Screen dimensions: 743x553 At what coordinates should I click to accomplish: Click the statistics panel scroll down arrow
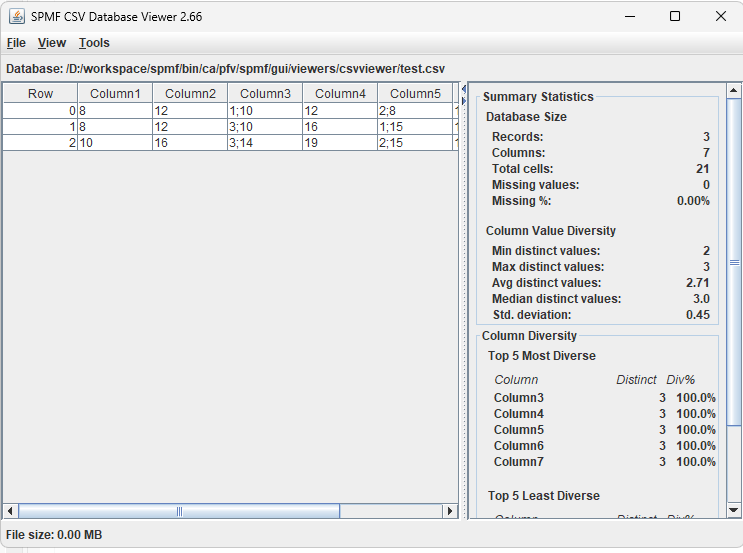(x=733, y=510)
